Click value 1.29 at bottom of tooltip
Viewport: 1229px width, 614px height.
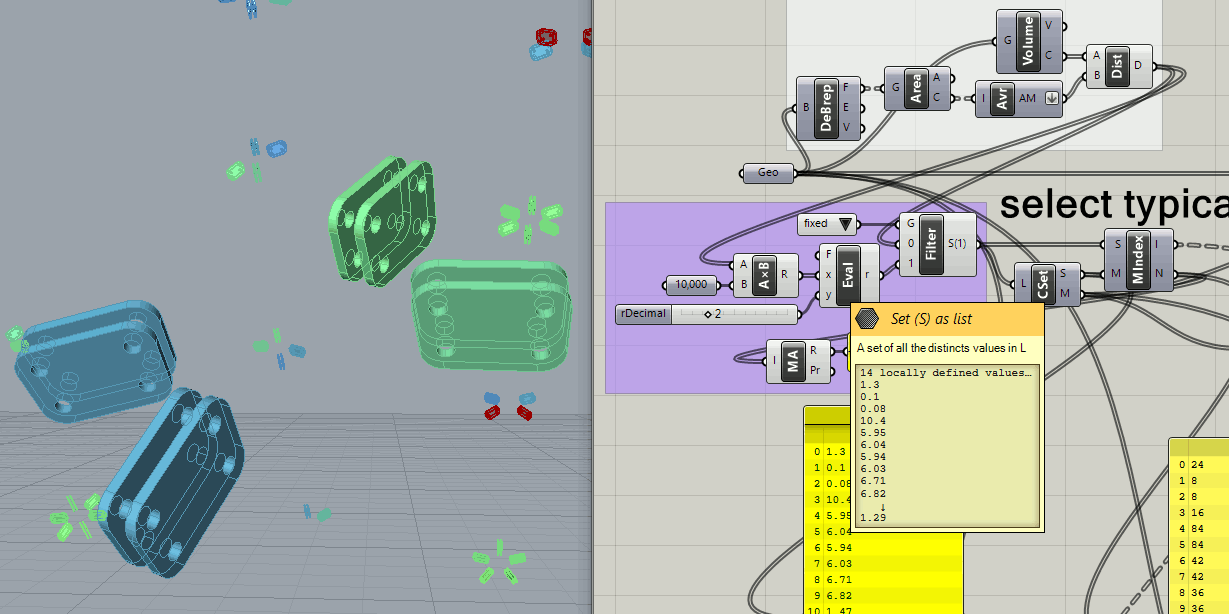click(872, 517)
